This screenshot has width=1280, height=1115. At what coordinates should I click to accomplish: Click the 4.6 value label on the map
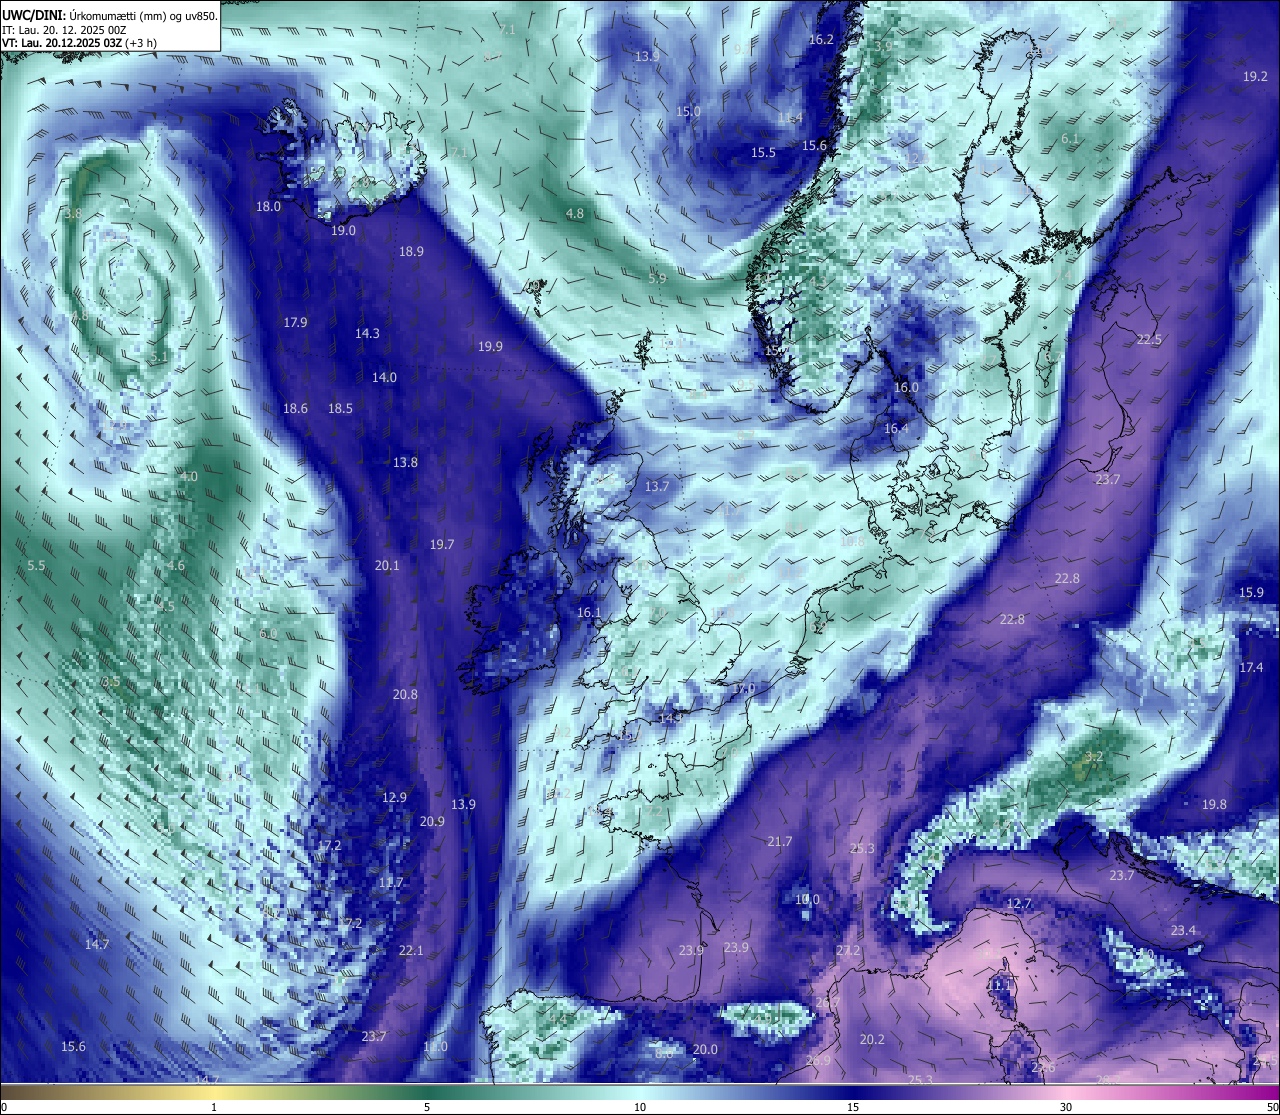pyautogui.click(x=176, y=566)
